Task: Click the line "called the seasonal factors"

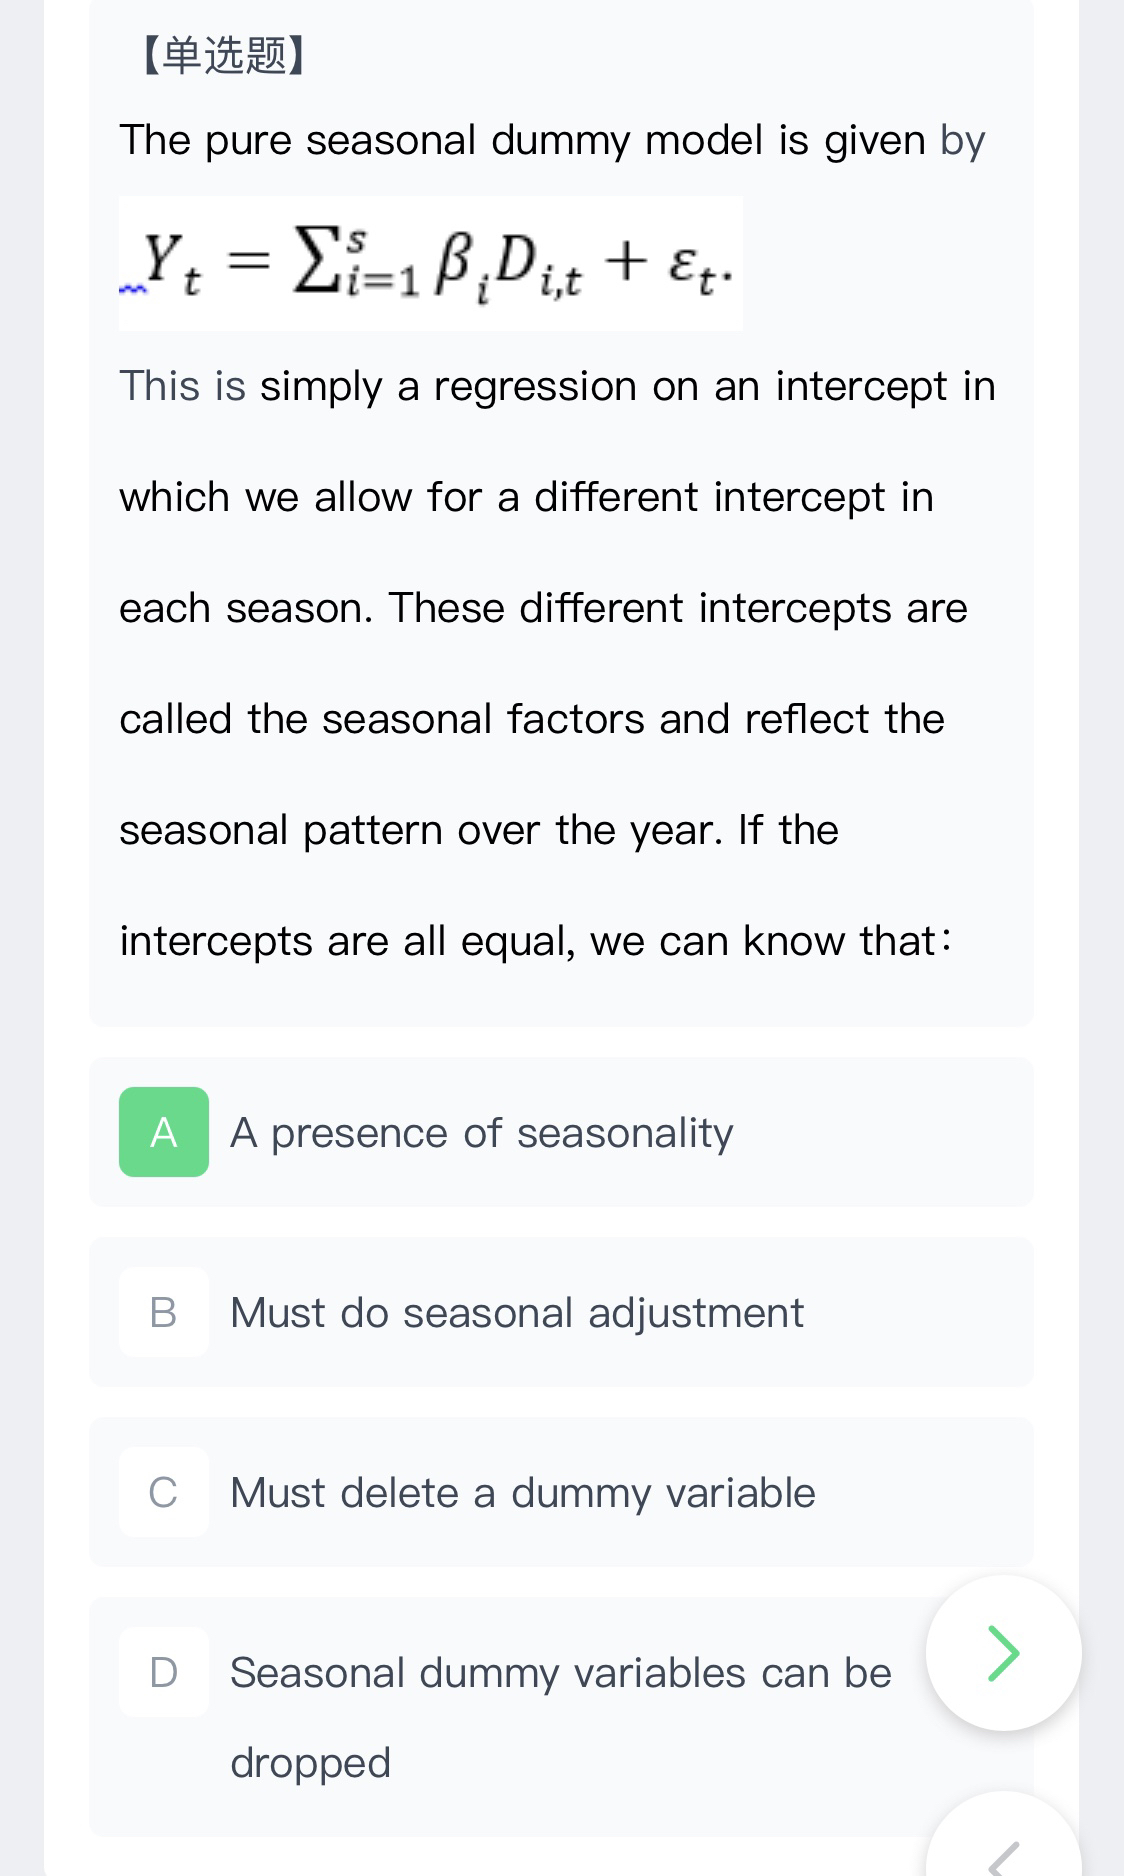Action: click(531, 719)
